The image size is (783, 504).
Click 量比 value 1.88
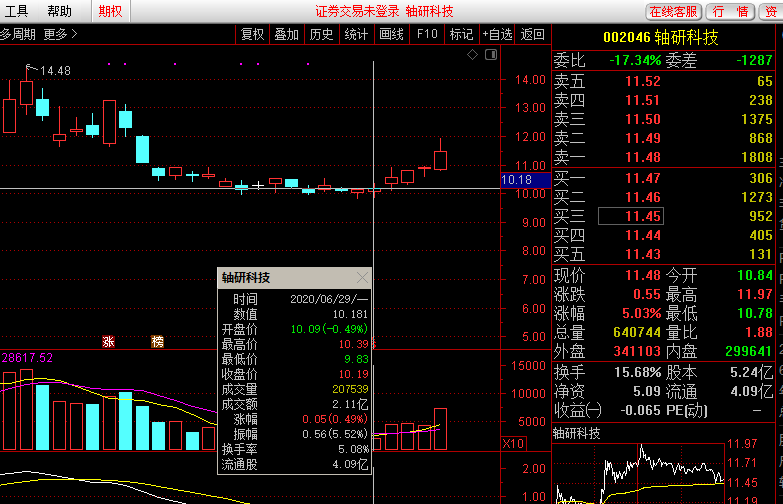759,332
